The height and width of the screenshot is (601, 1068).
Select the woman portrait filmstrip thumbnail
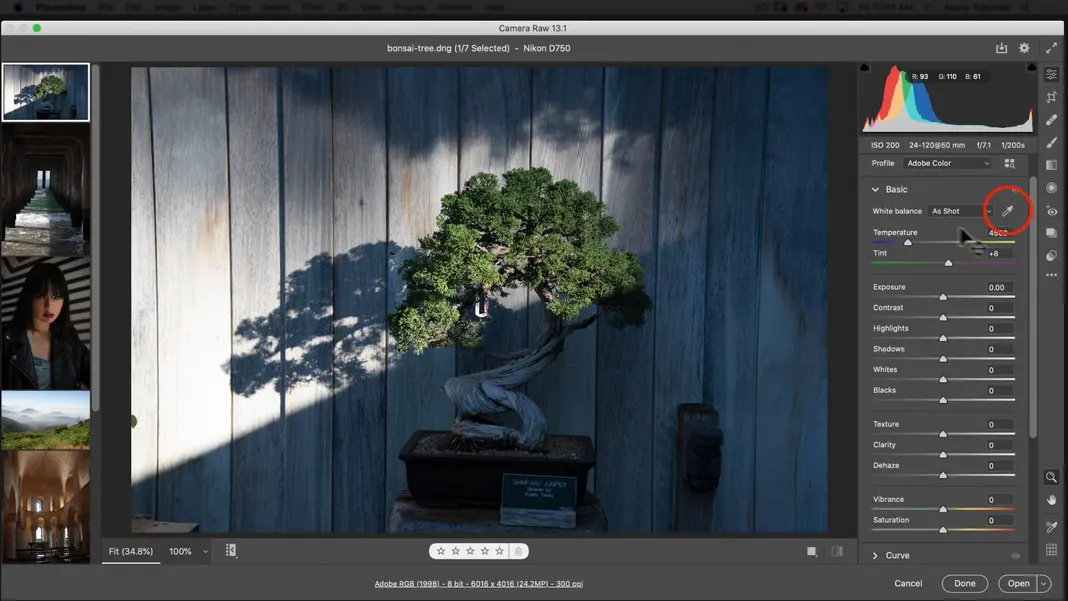(x=46, y=323)
